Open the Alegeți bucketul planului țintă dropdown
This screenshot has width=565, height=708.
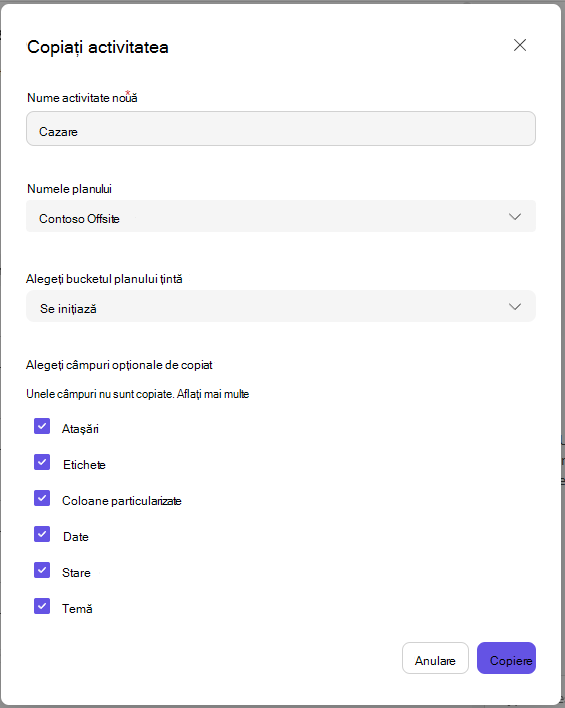[281, 306]
